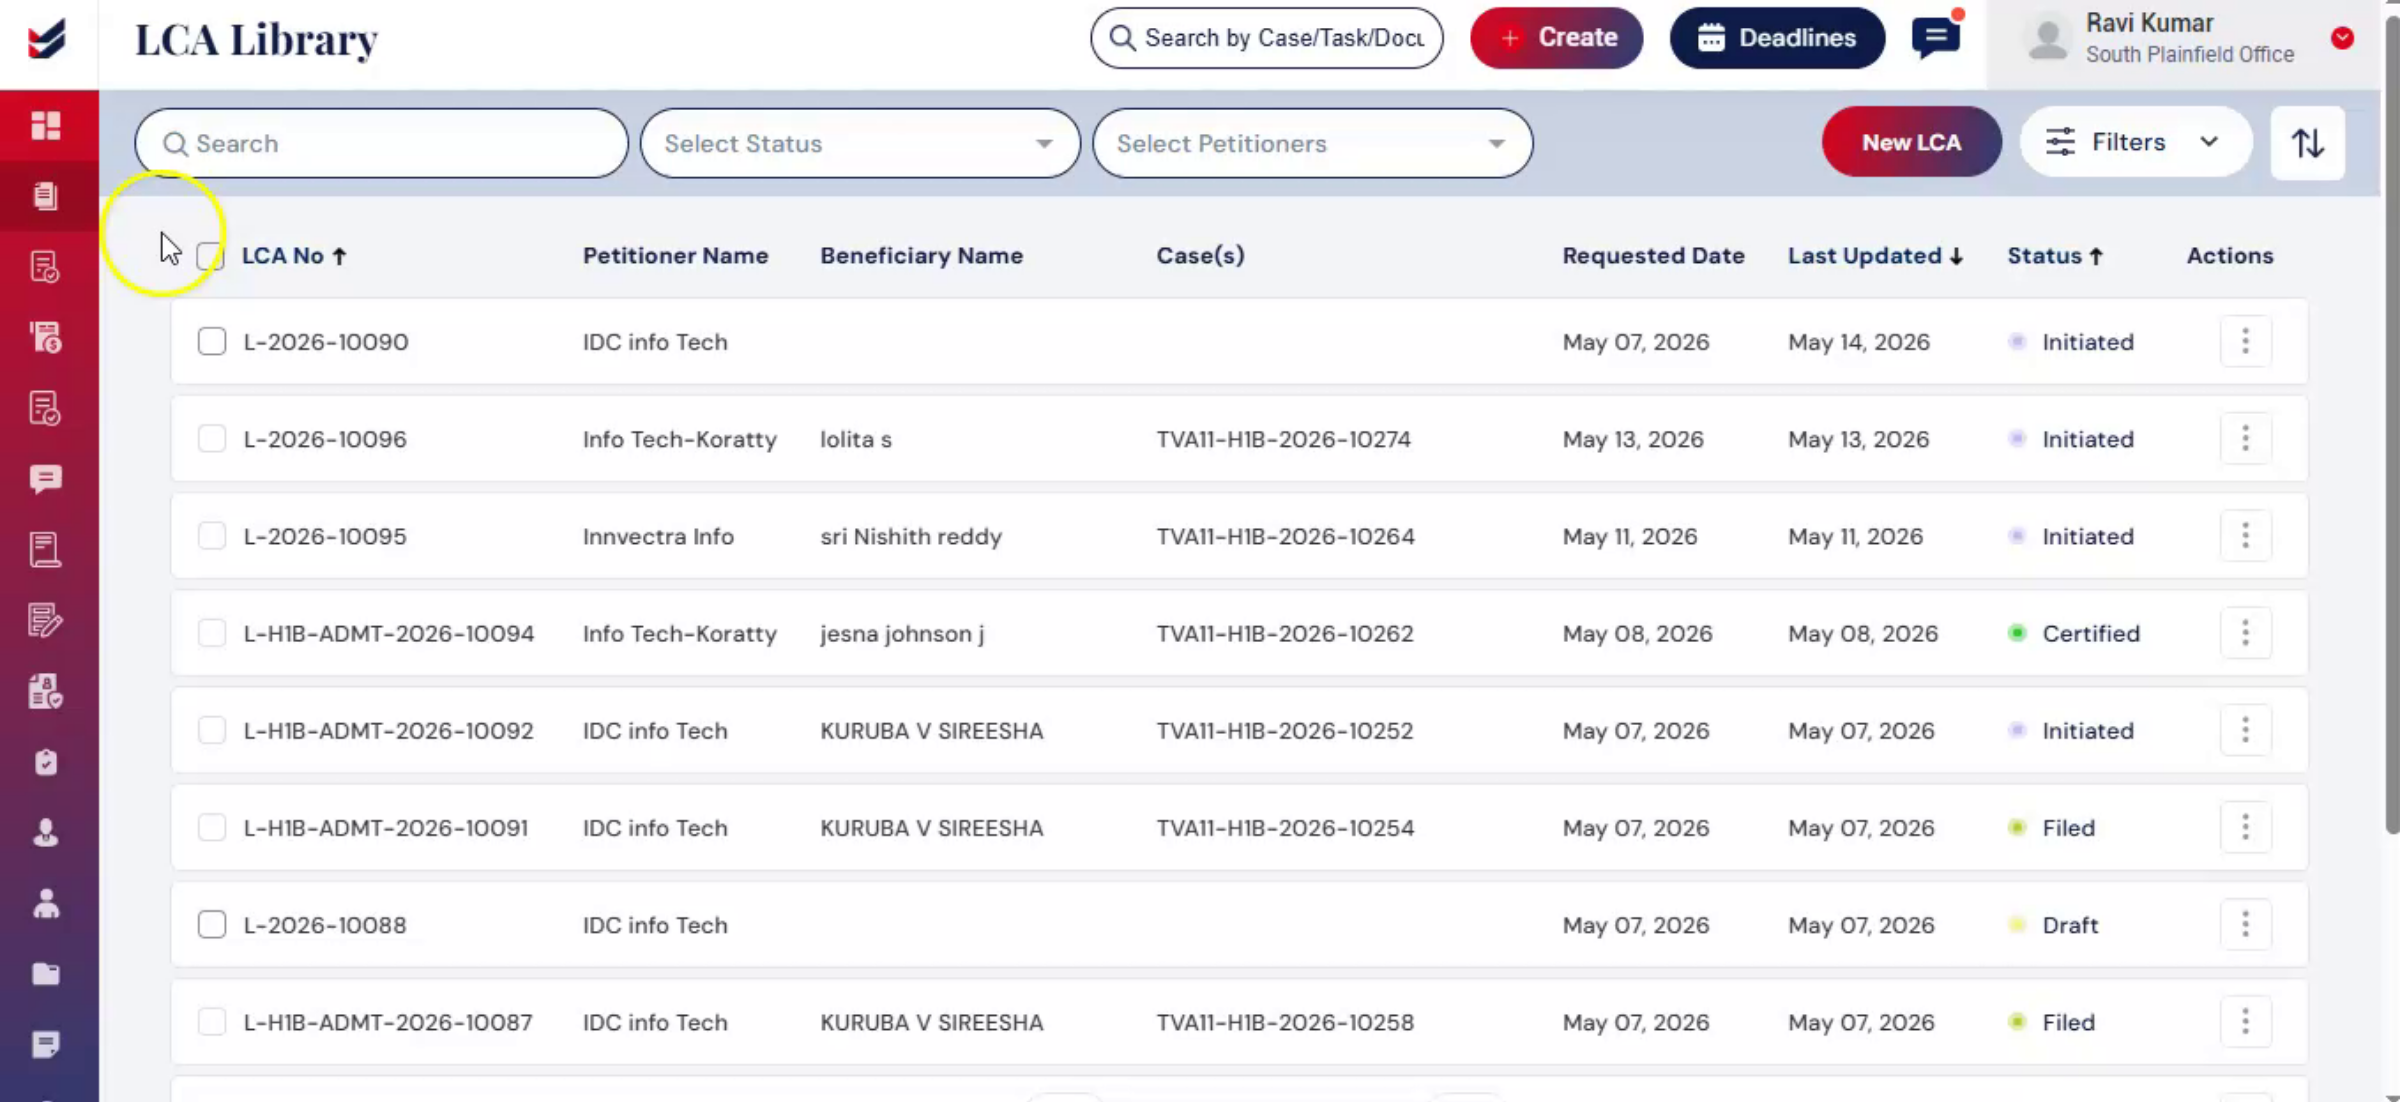Open the book ledger icon in sidebar
Screen dimensions: 2400x1102
coord(46,550)
